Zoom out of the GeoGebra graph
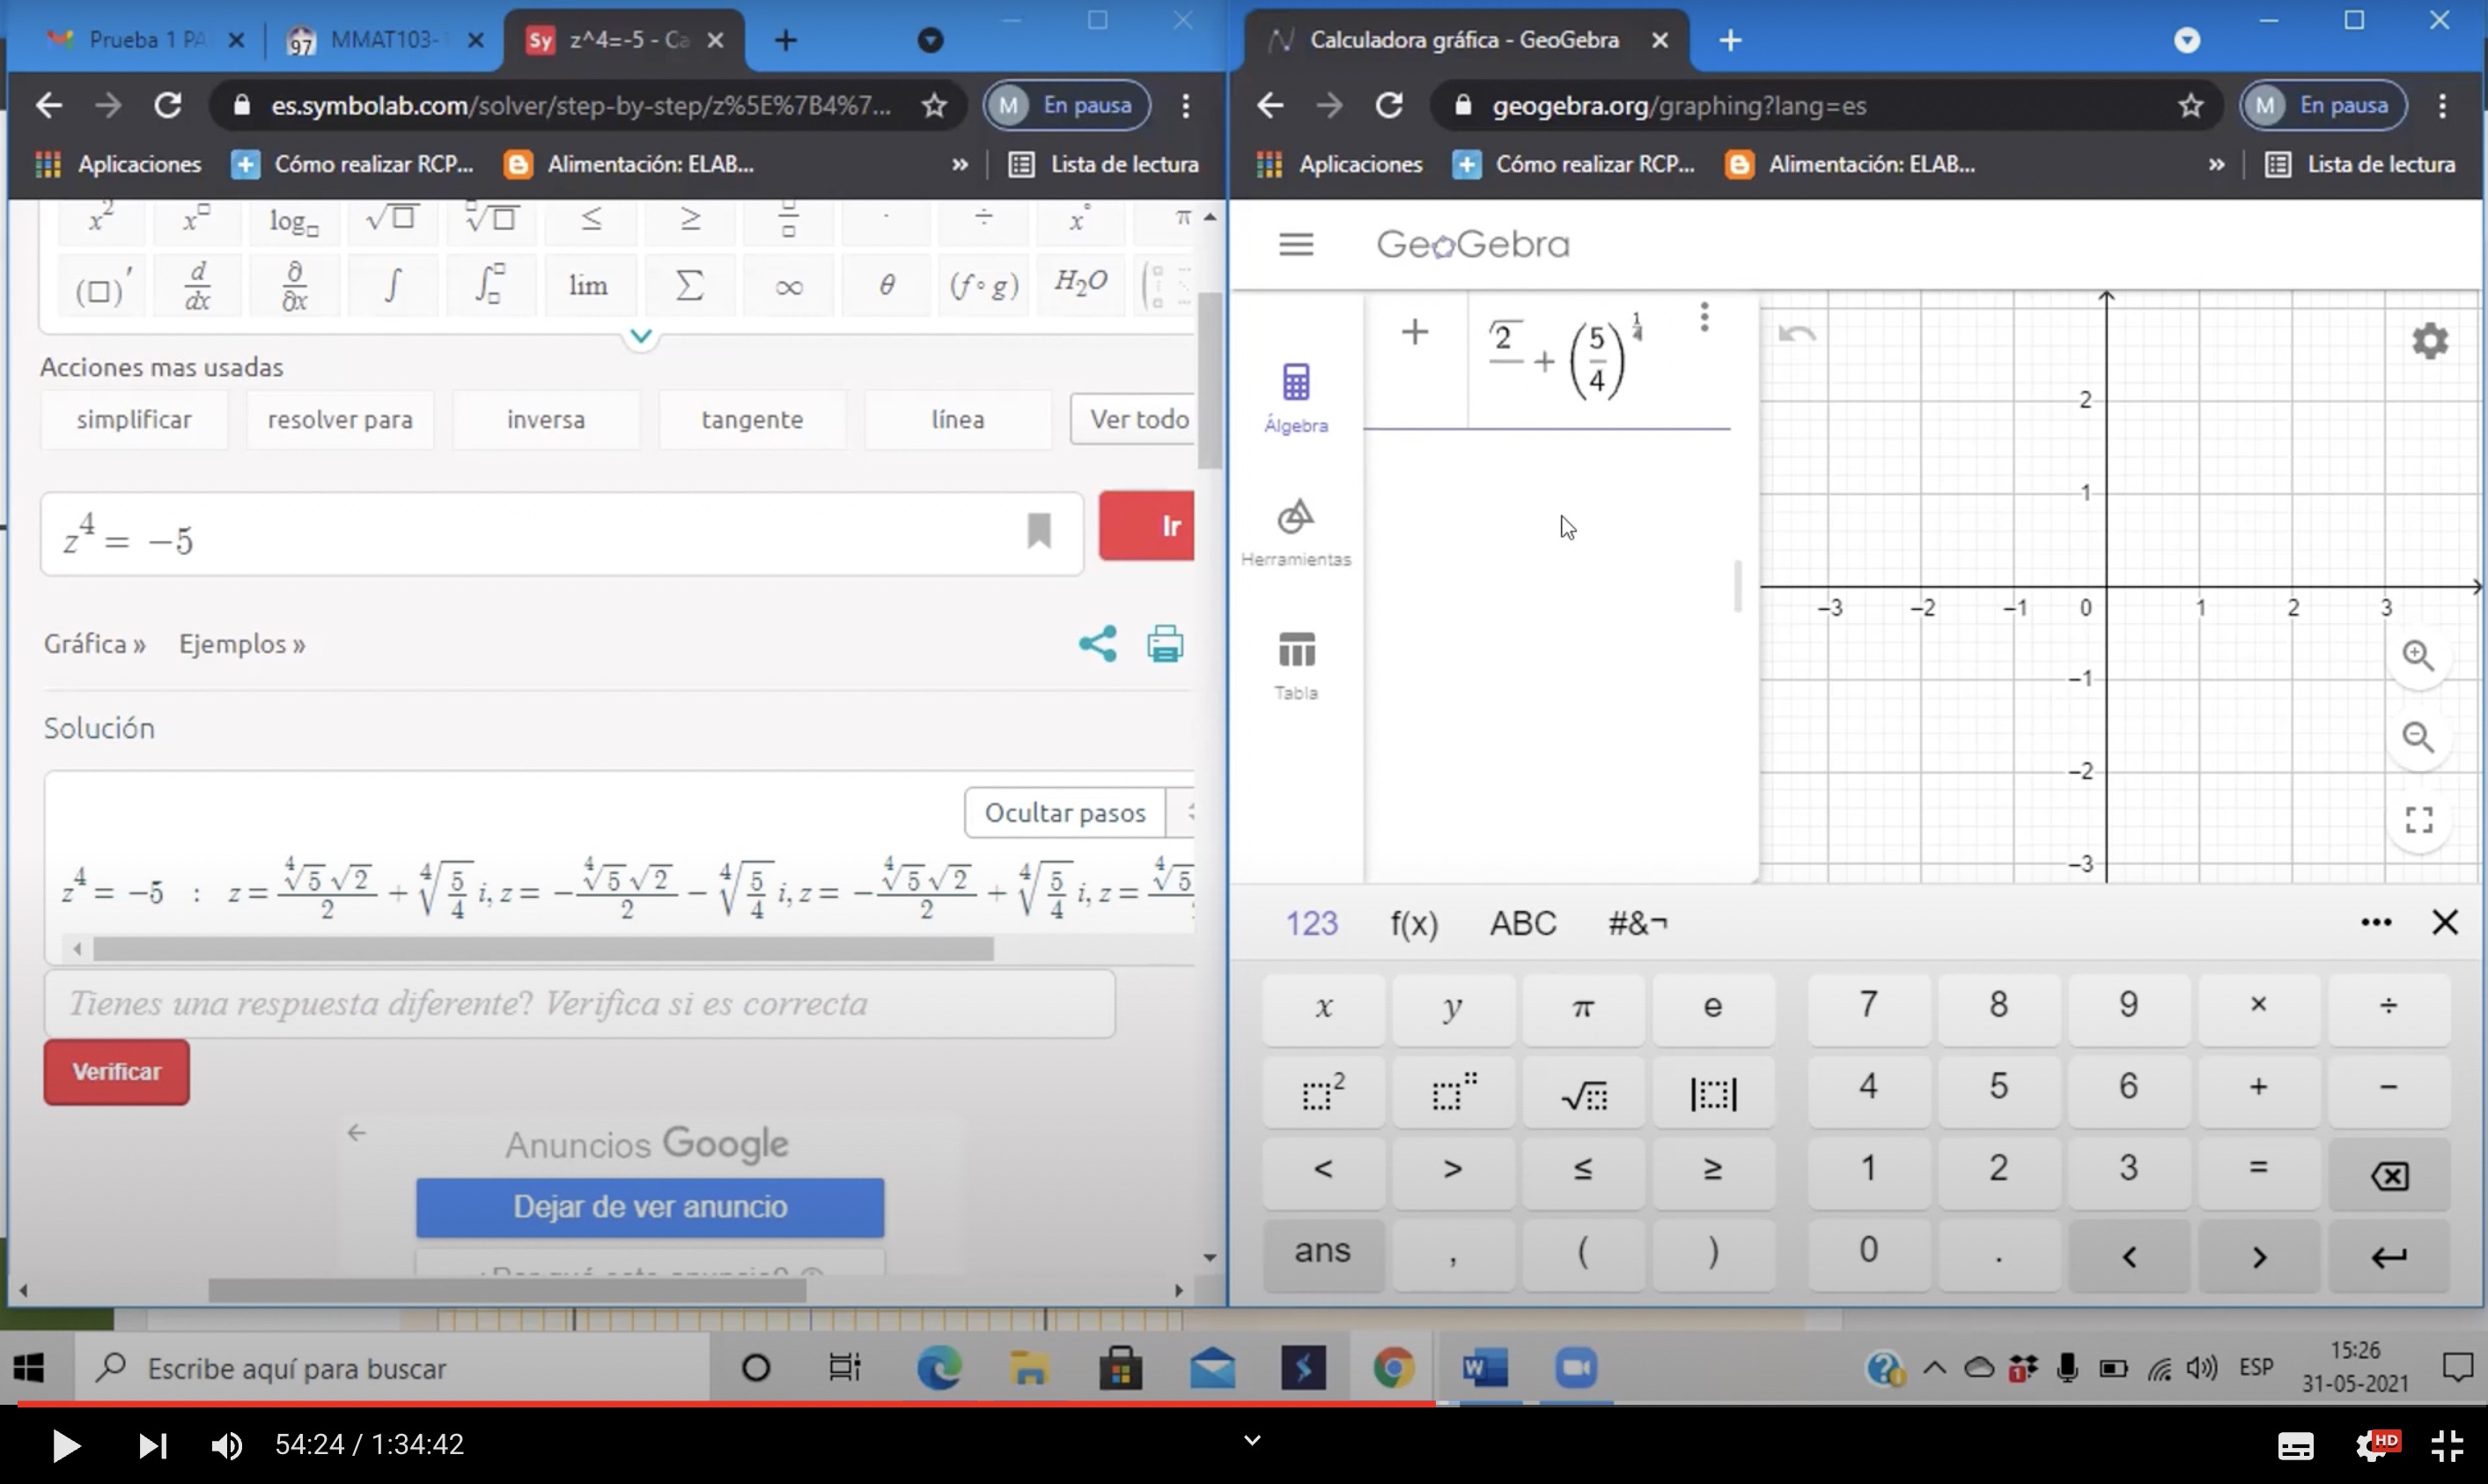The width and height of the screenshot is (2488, 1484). coord(2418,738)
